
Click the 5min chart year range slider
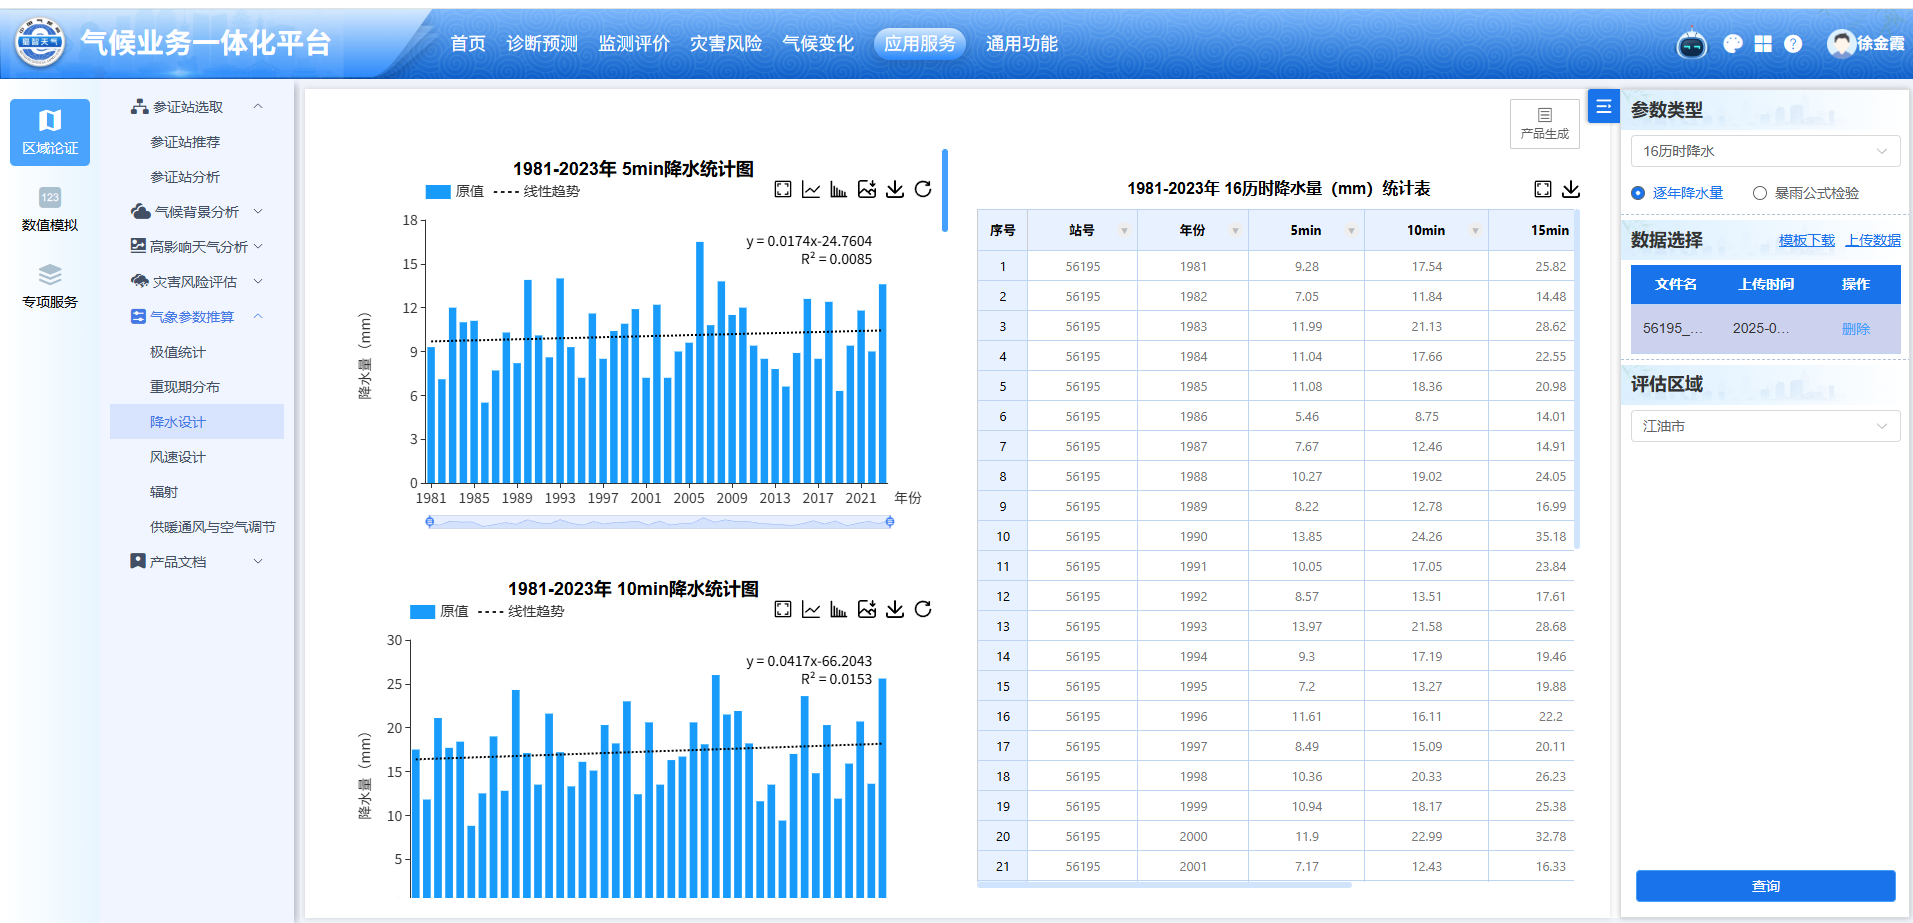pyautogui.click(x=660, y=521)
